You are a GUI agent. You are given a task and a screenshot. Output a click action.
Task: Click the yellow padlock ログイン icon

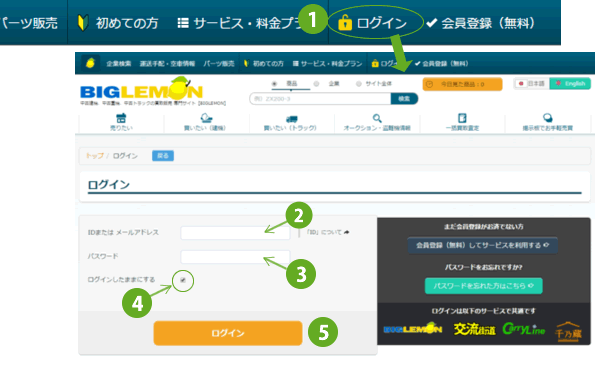point(345,23)
